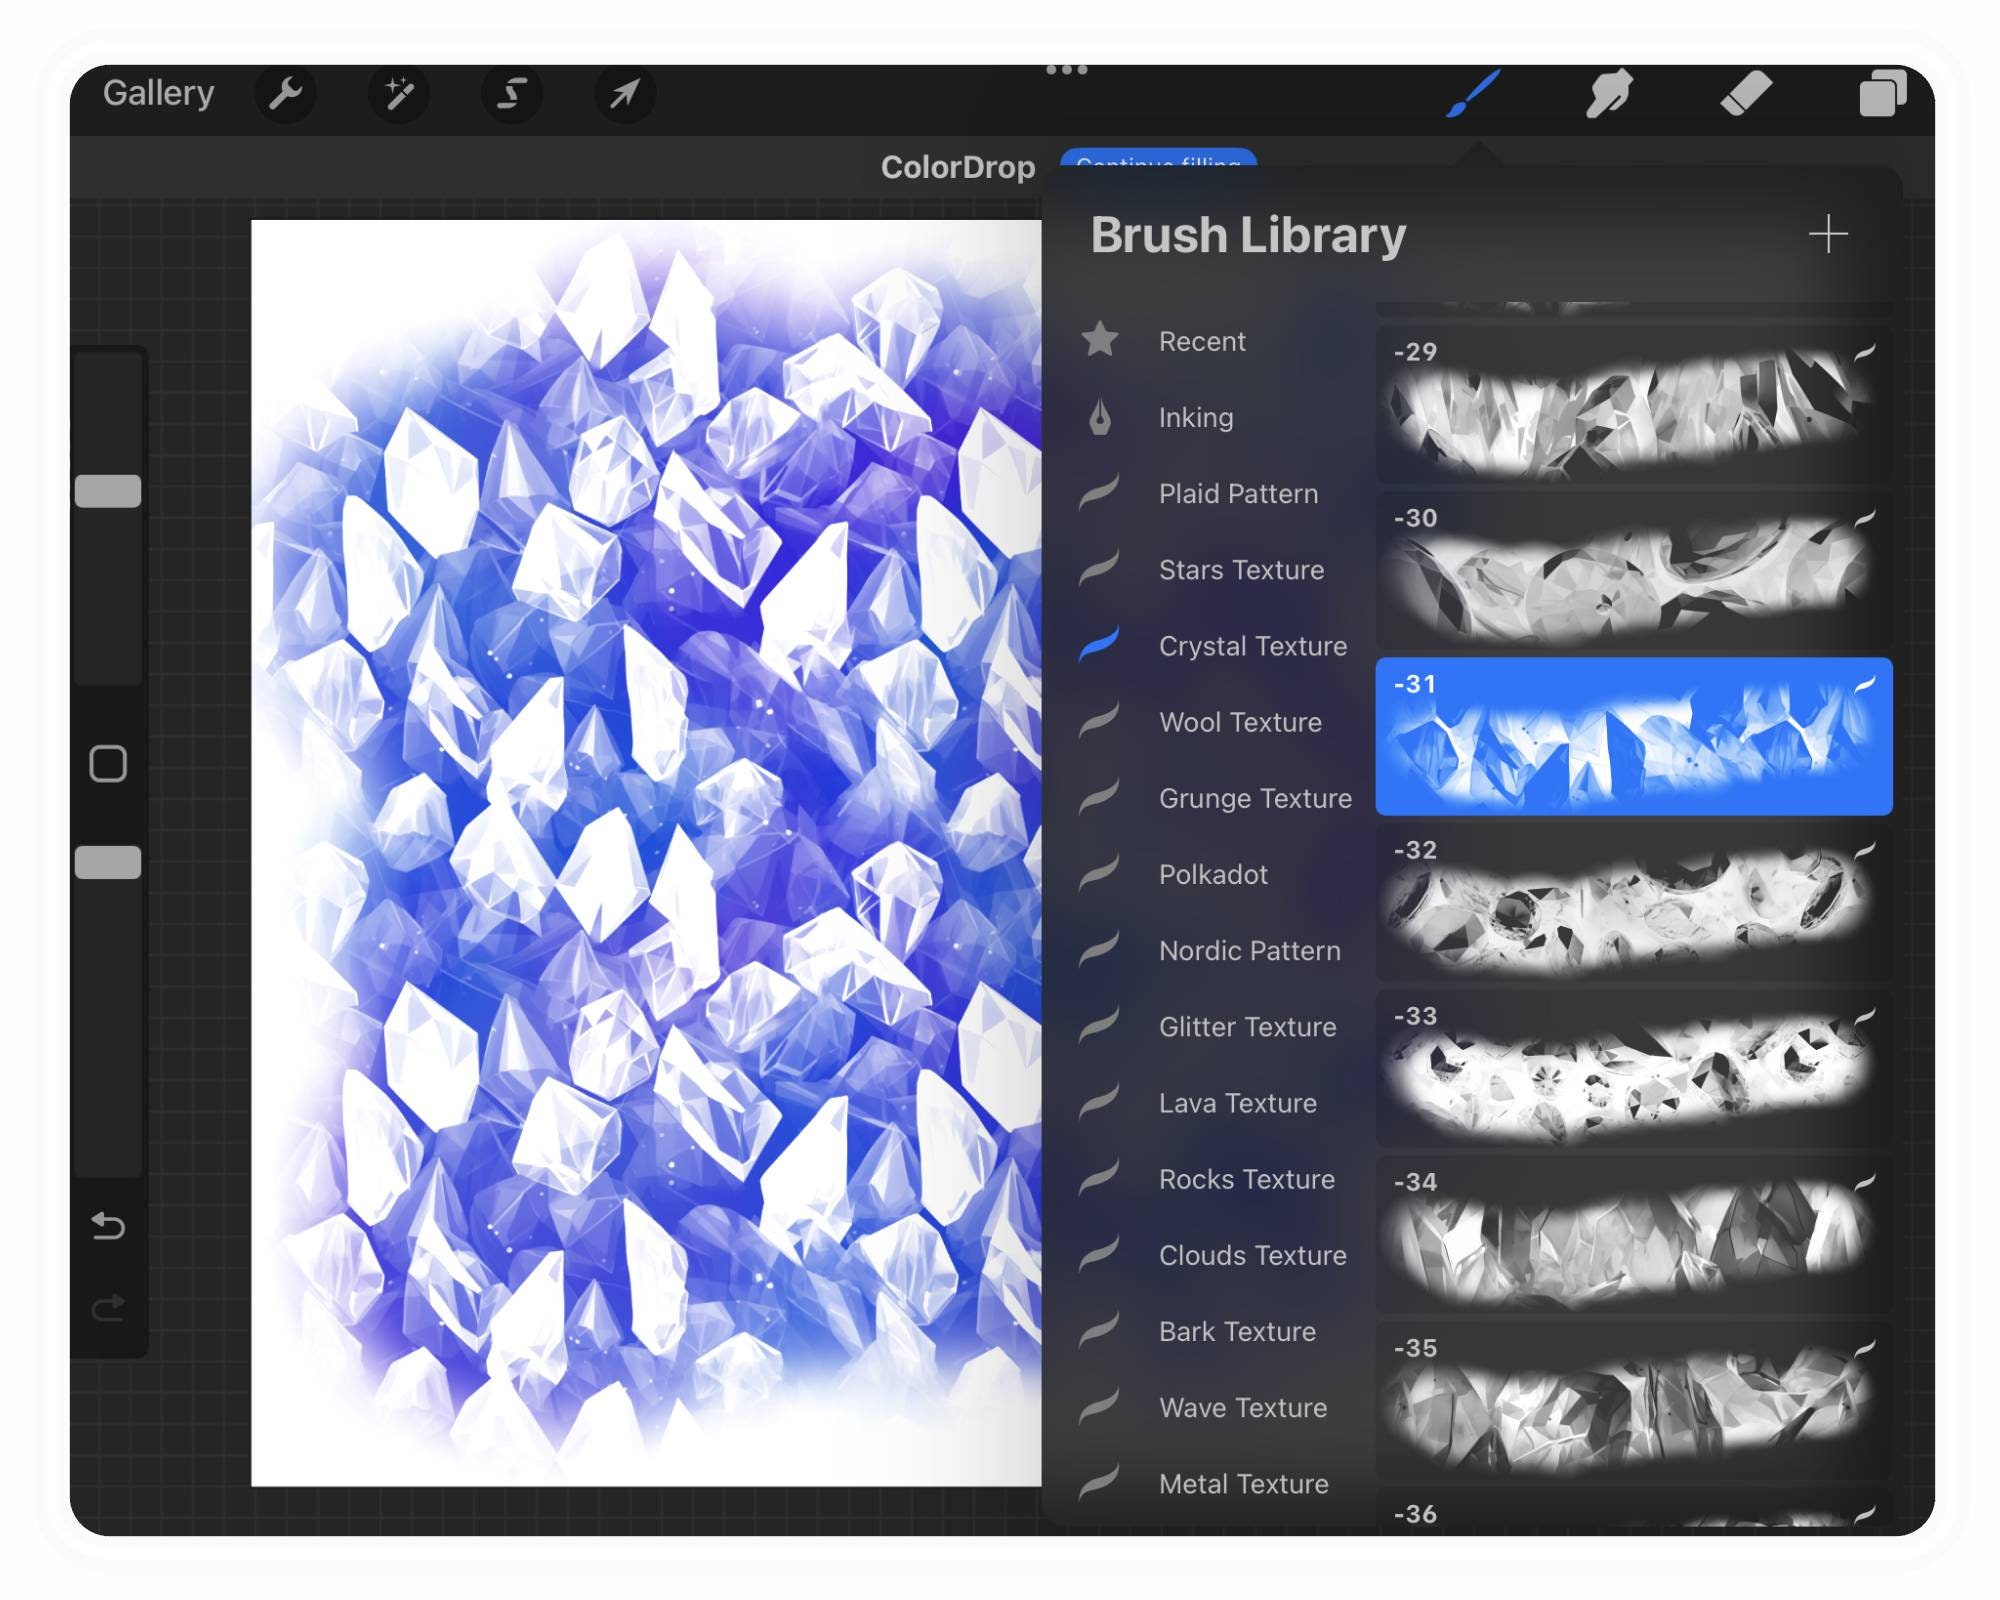This screenshot has height=1600, width=2000.
Task: Click the Recent star icon
Action: coord(1100,340)
